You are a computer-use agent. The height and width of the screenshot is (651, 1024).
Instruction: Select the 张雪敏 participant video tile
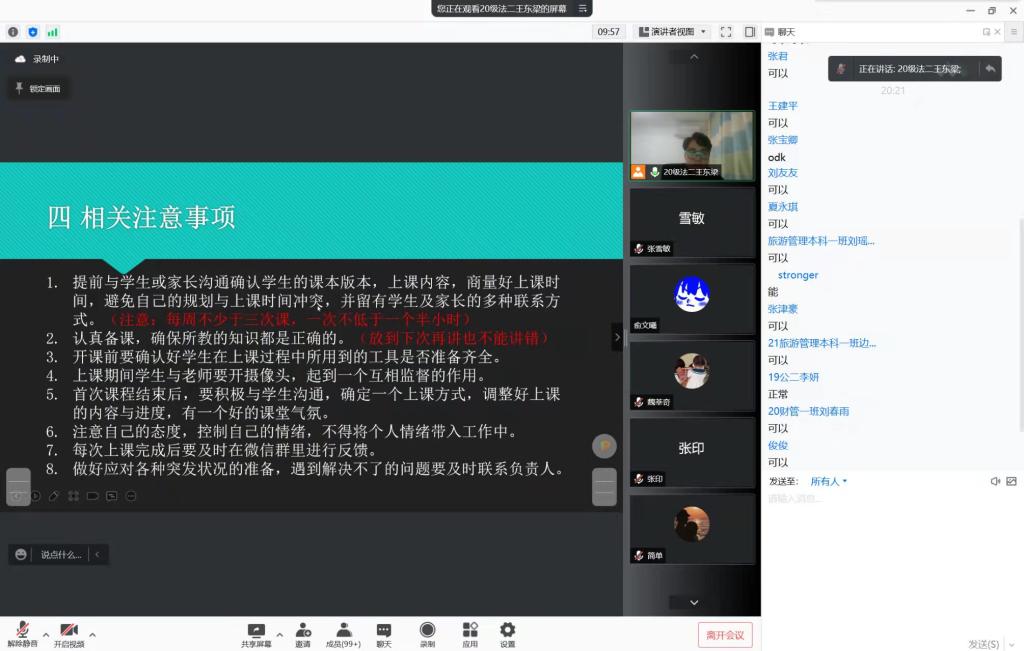[x=691, y=222]
